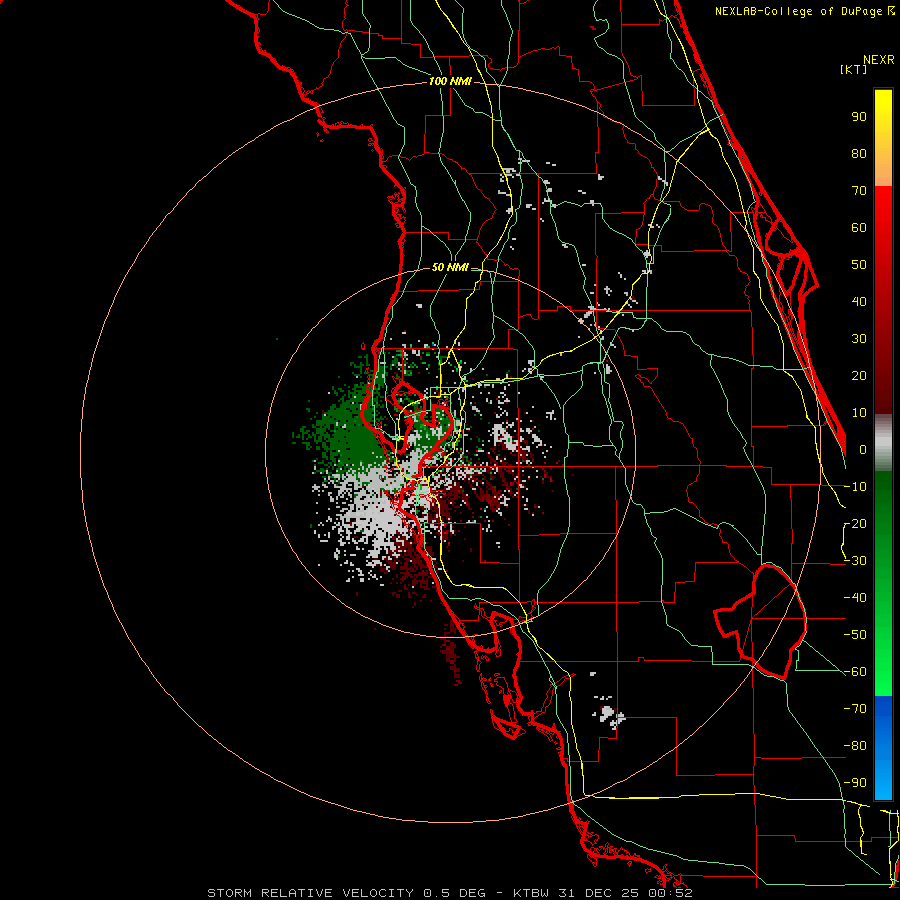Image resolution: width=900 pixels, height=900 pixels.
Task: Click the 90 value on the velocity scale
Action: pos(859,117)
